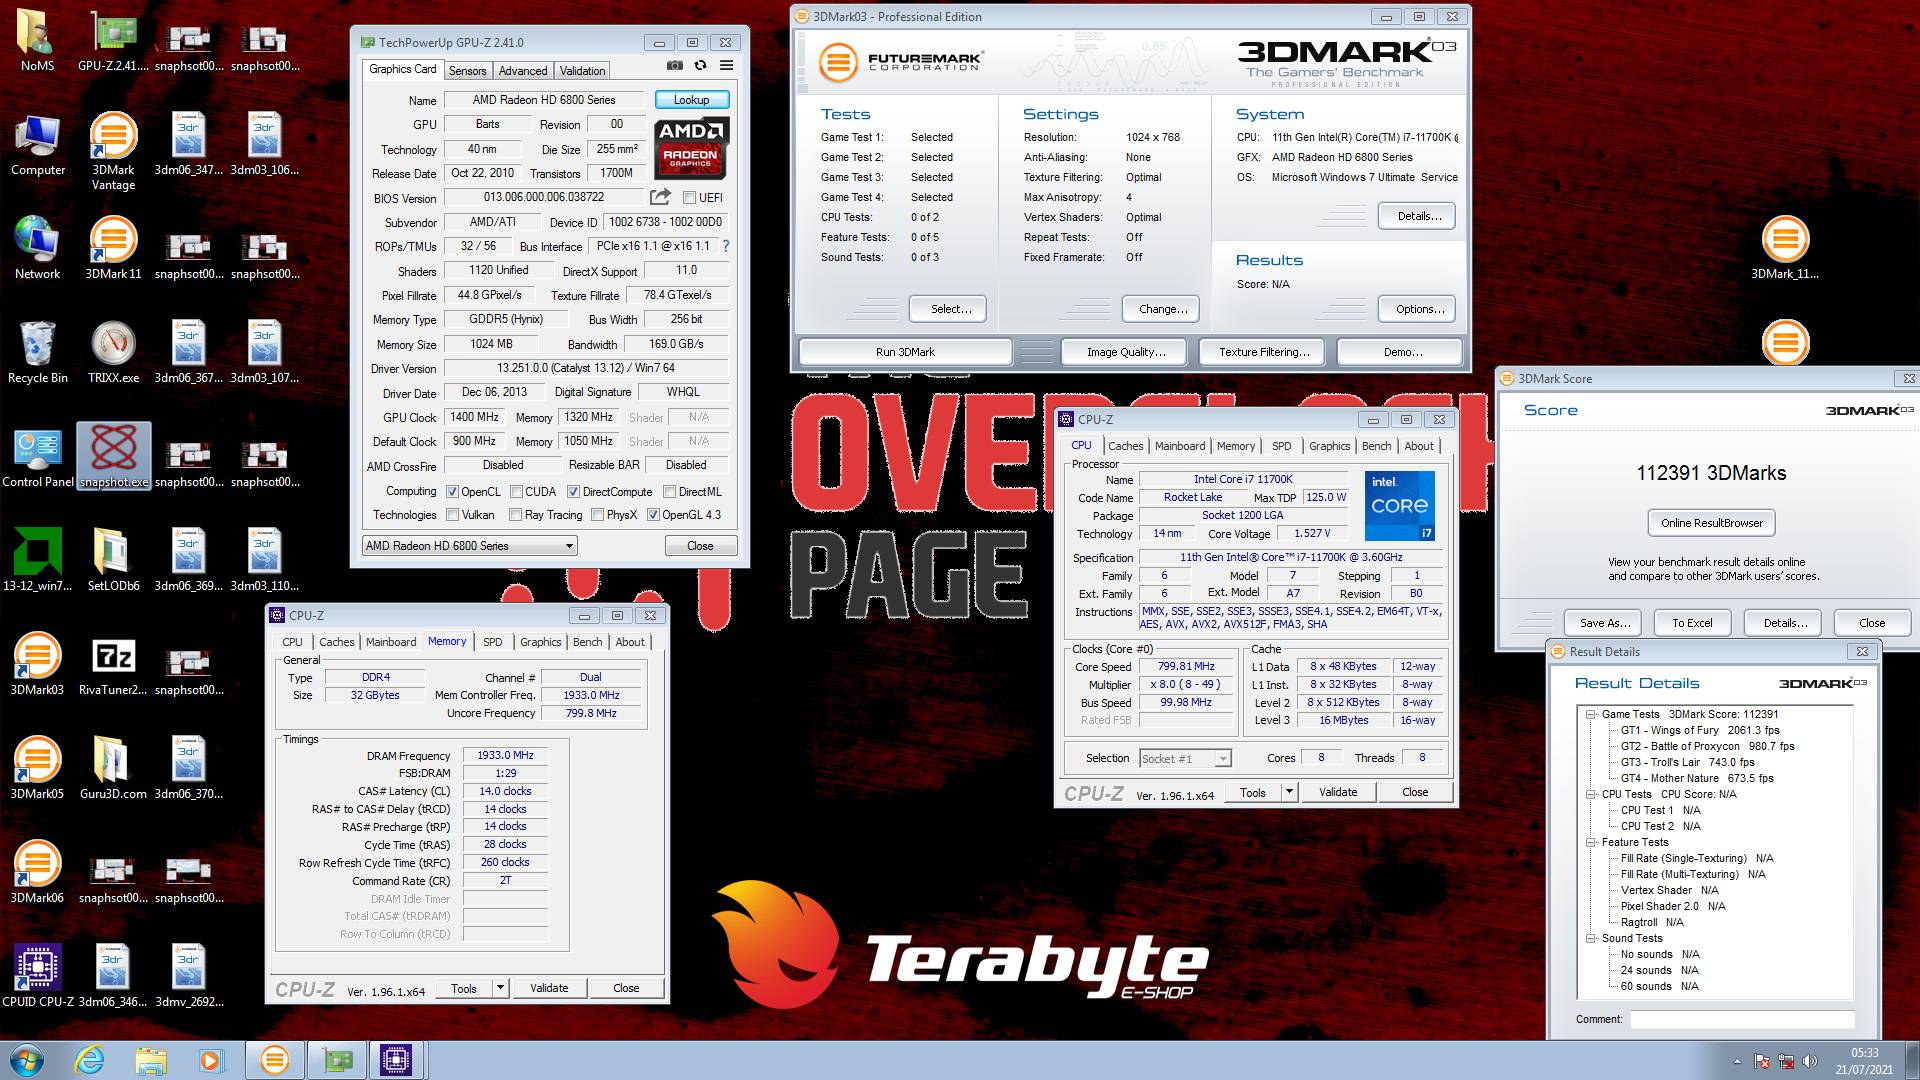Click the BIOS version share/export icon
The image size is (1920, 1080).
(x=660, y=197)
